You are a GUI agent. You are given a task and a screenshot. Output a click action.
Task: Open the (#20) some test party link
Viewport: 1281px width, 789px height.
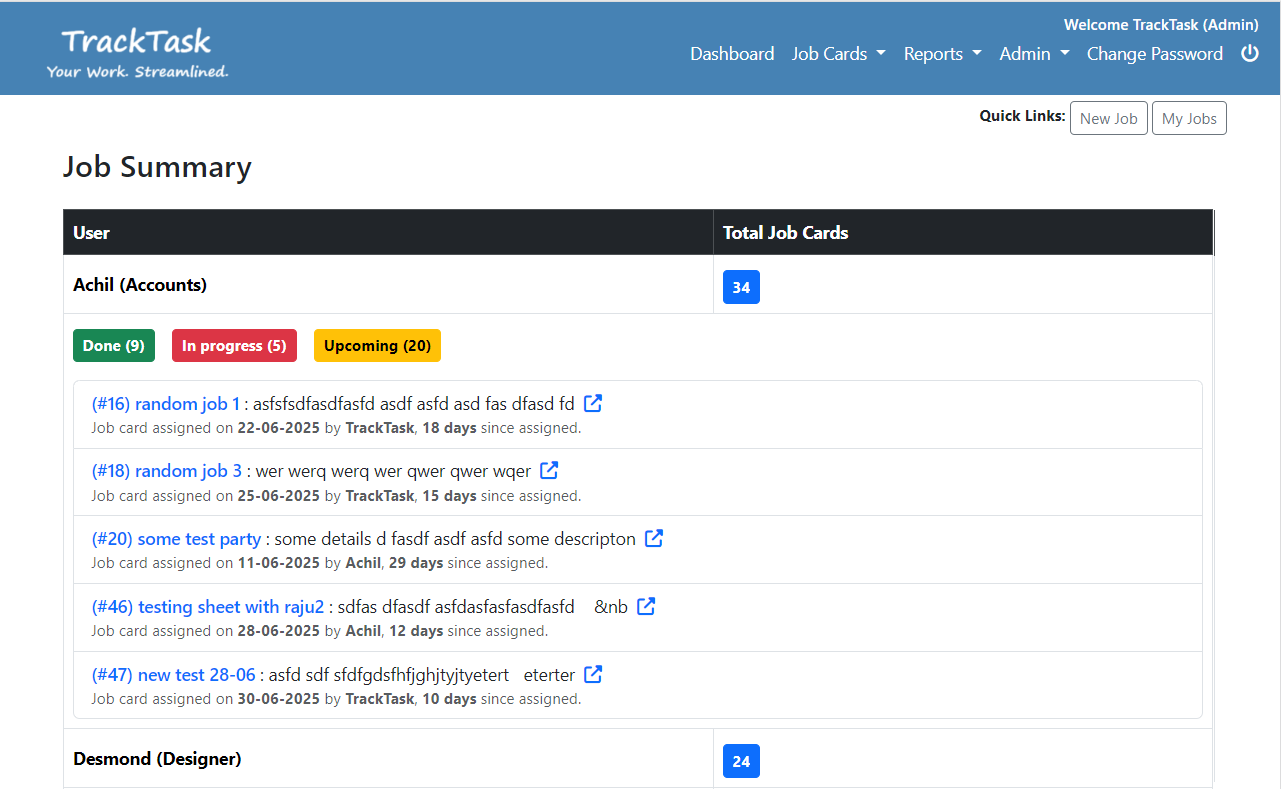coord(176,539)
